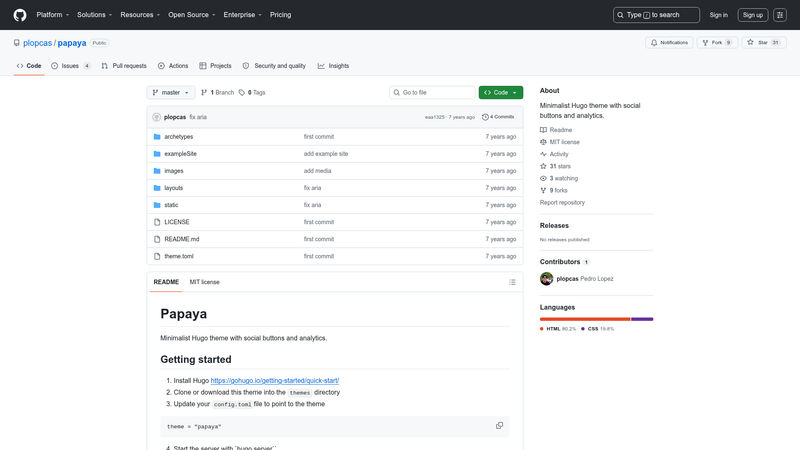Screen dimensions: 800x450
Task: Click the Releases heading link
Action: click(x=554, y=226)
